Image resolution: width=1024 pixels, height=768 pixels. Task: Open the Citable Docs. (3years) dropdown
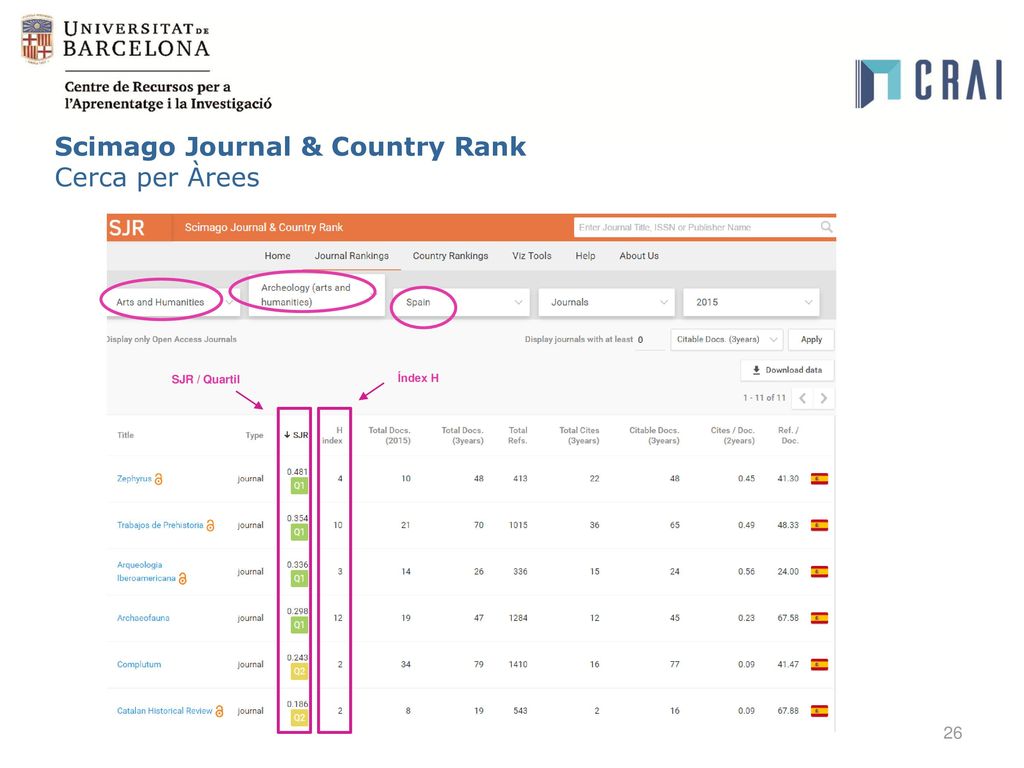(x=726, y=340)
